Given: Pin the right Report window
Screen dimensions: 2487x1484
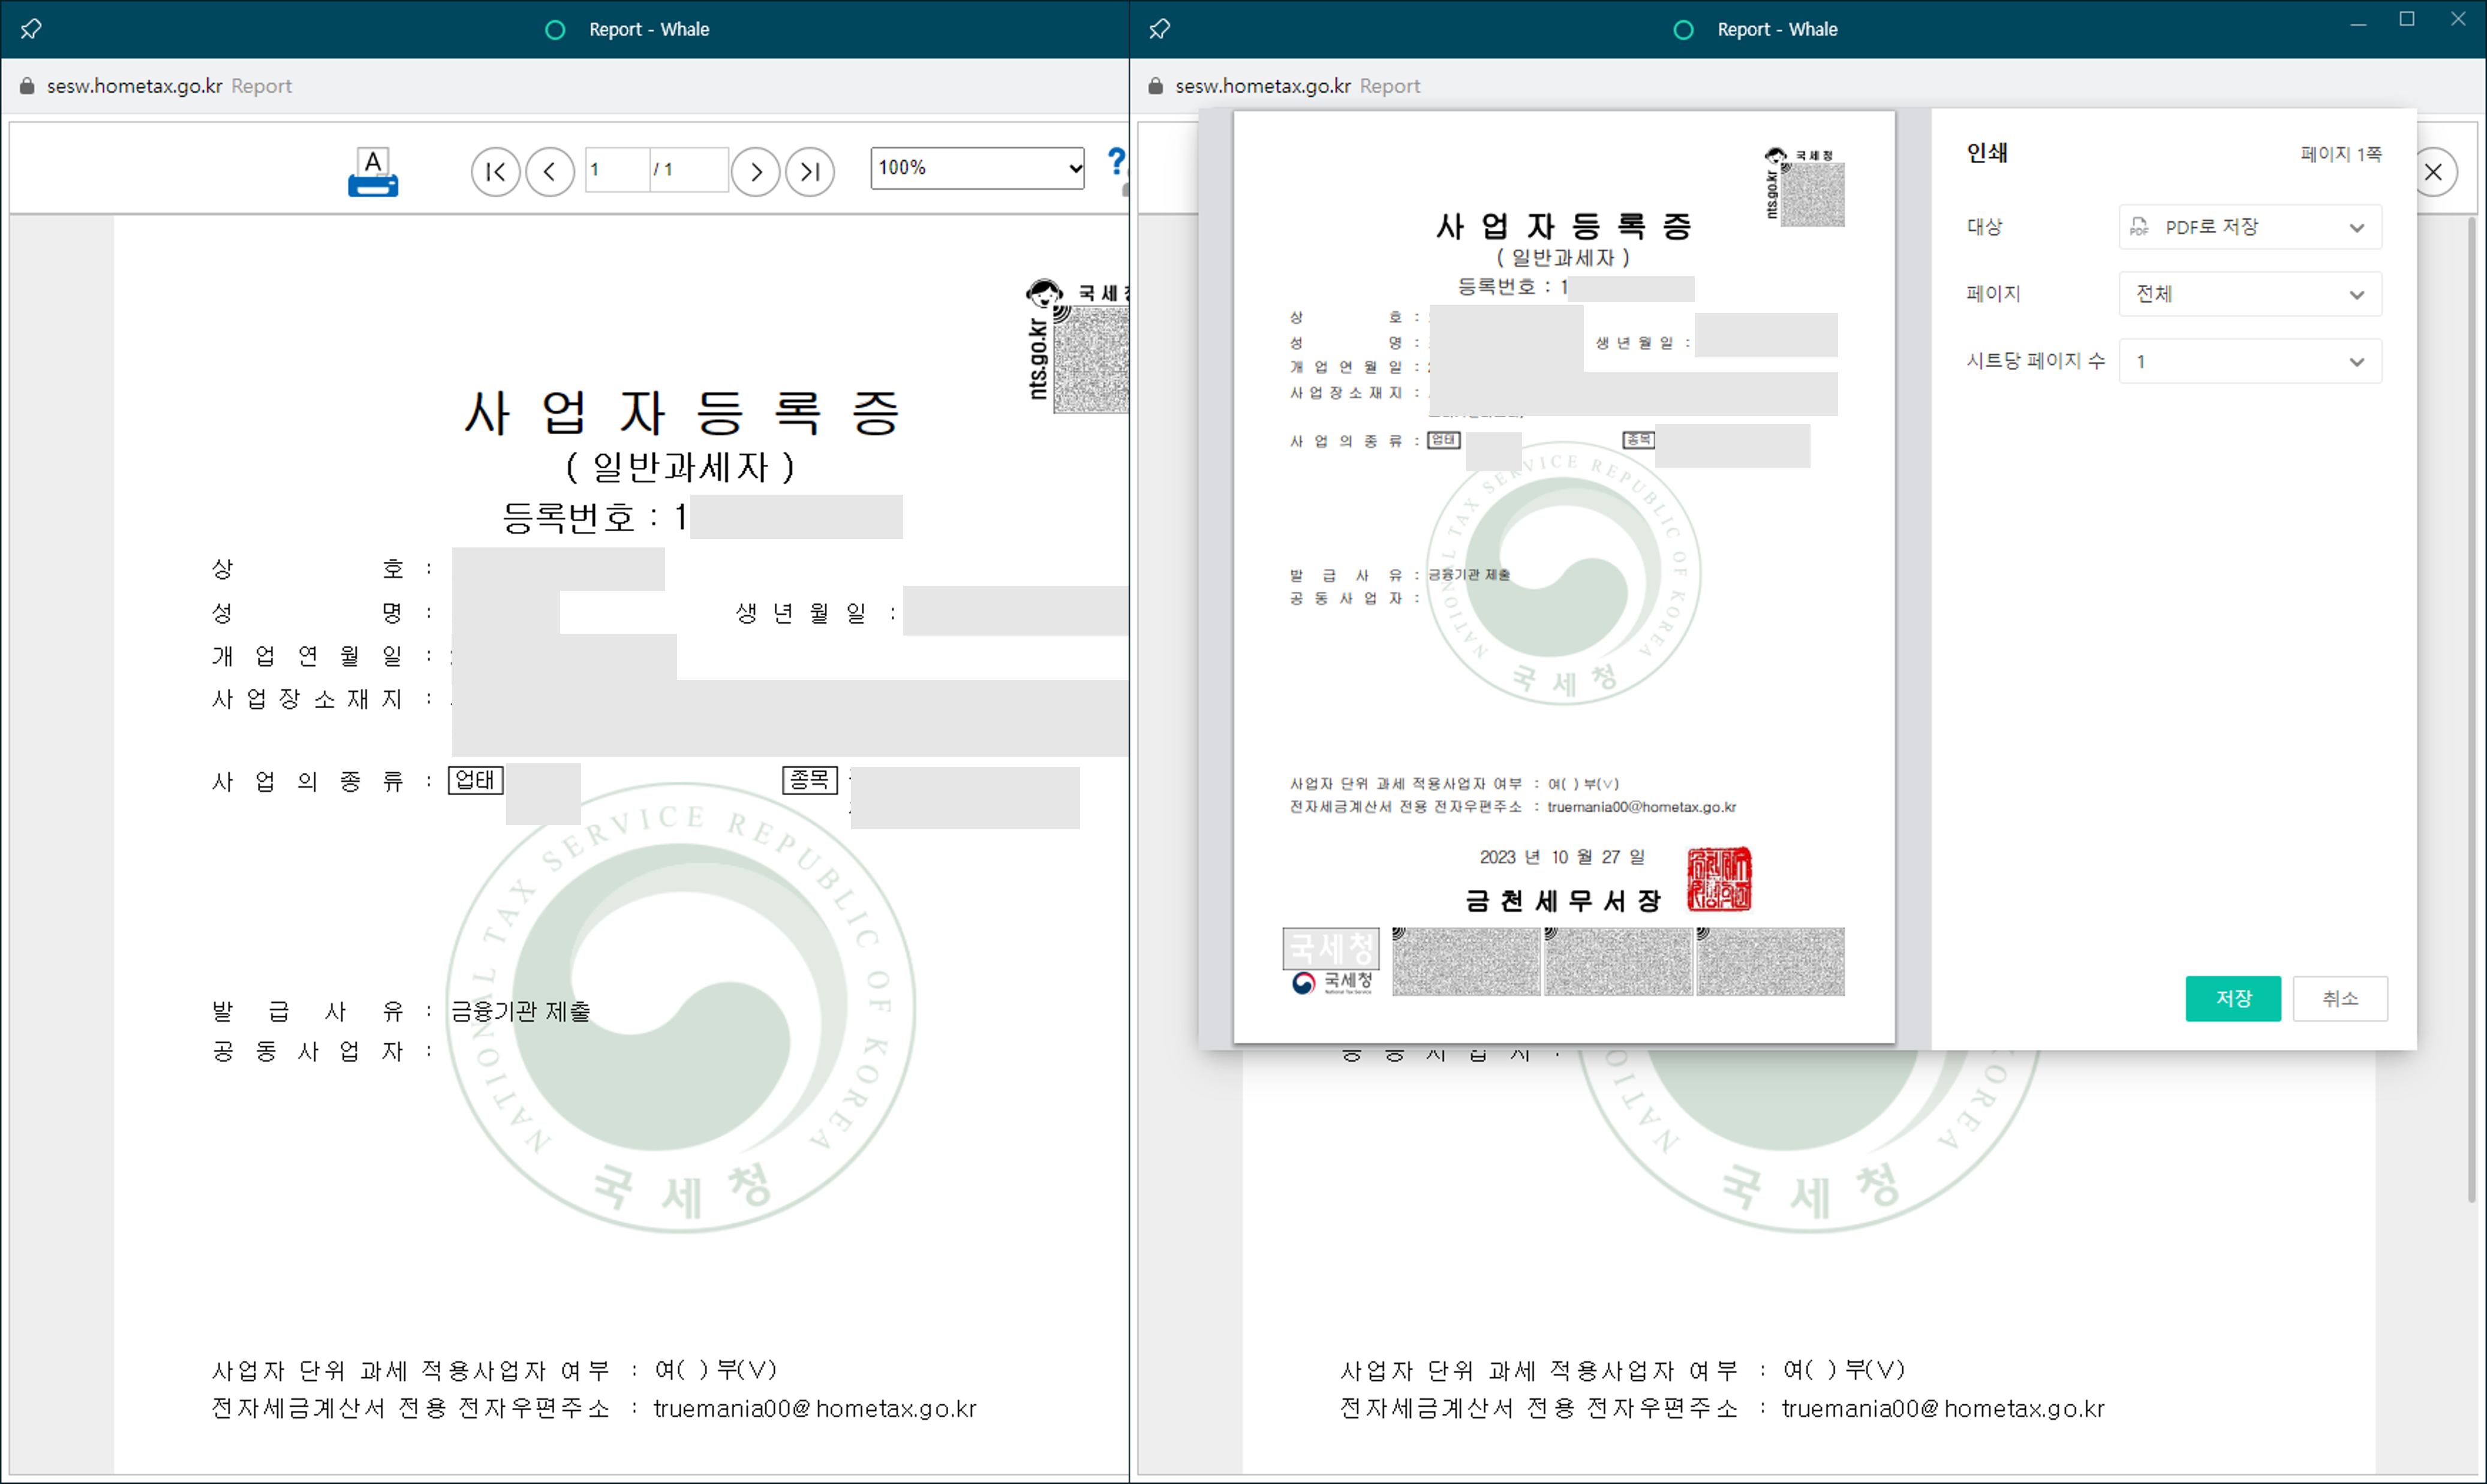Looking at the screenshot, I should click(x=1160, y=29).
